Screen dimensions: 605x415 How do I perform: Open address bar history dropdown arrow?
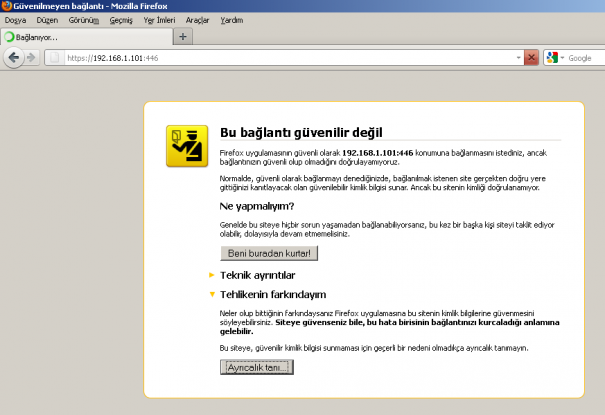coord(519,58)
